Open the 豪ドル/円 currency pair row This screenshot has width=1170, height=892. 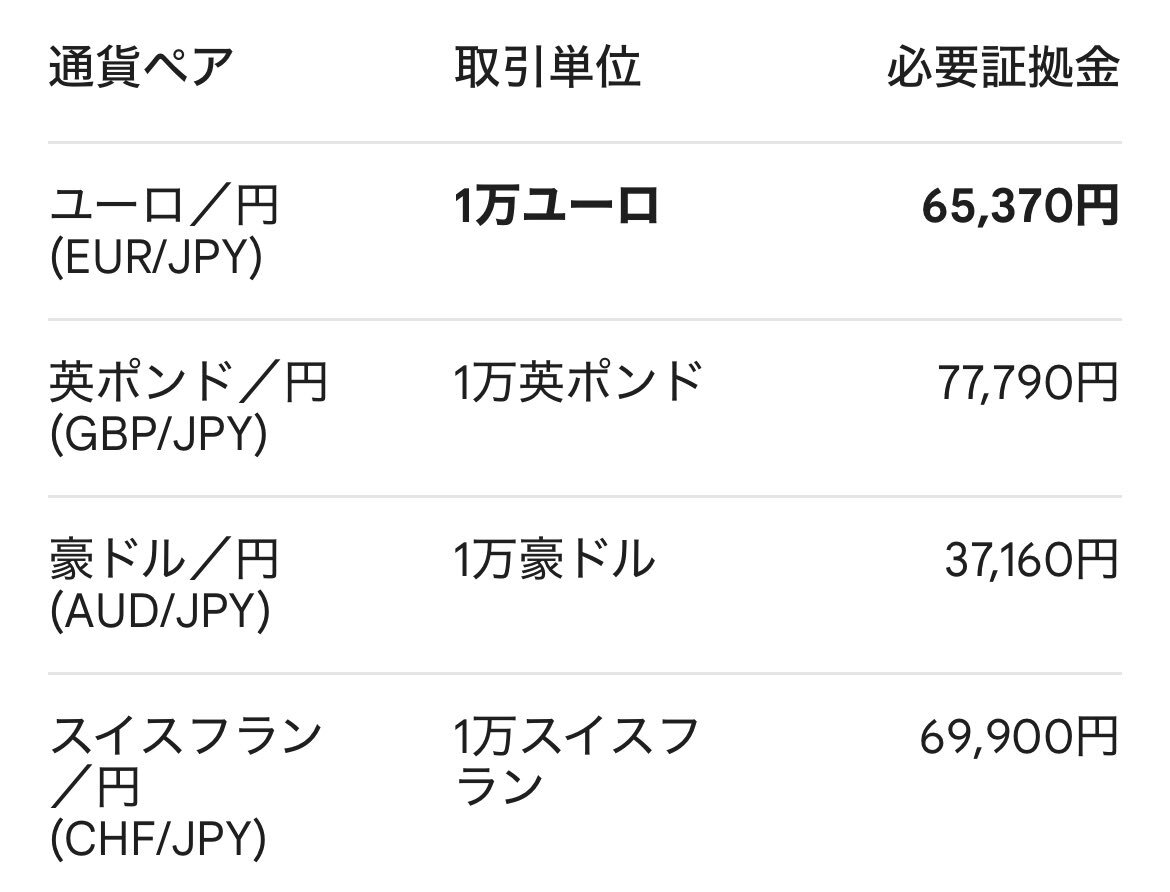[585, 584]
